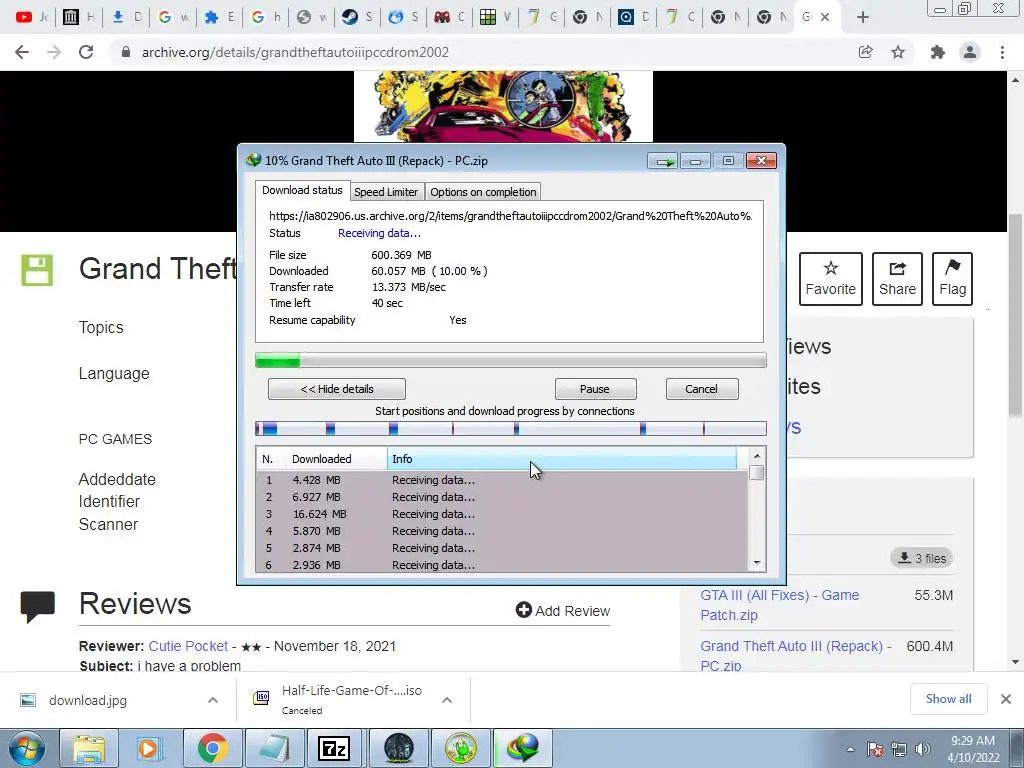This screenshot has height=768, width=1024.
Task: Open volume speaker tray icon
Action: (923, 749)
